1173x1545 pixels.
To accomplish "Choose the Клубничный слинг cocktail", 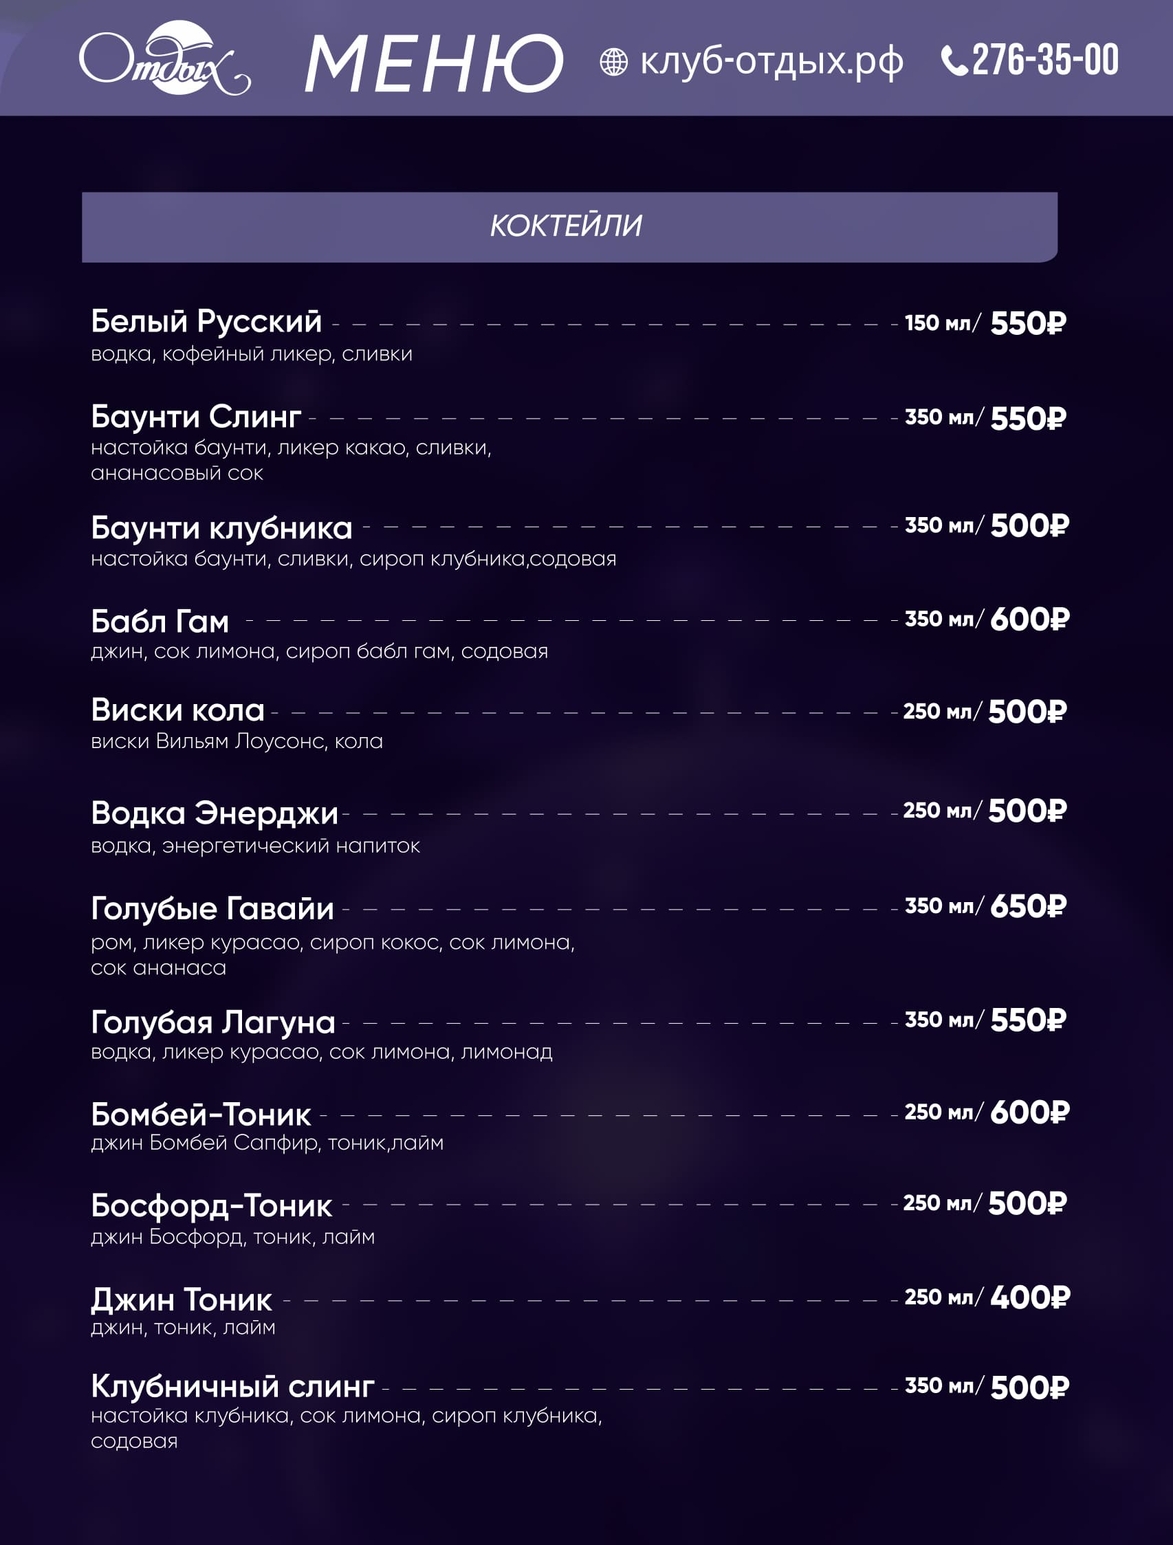I will 232,1386.
